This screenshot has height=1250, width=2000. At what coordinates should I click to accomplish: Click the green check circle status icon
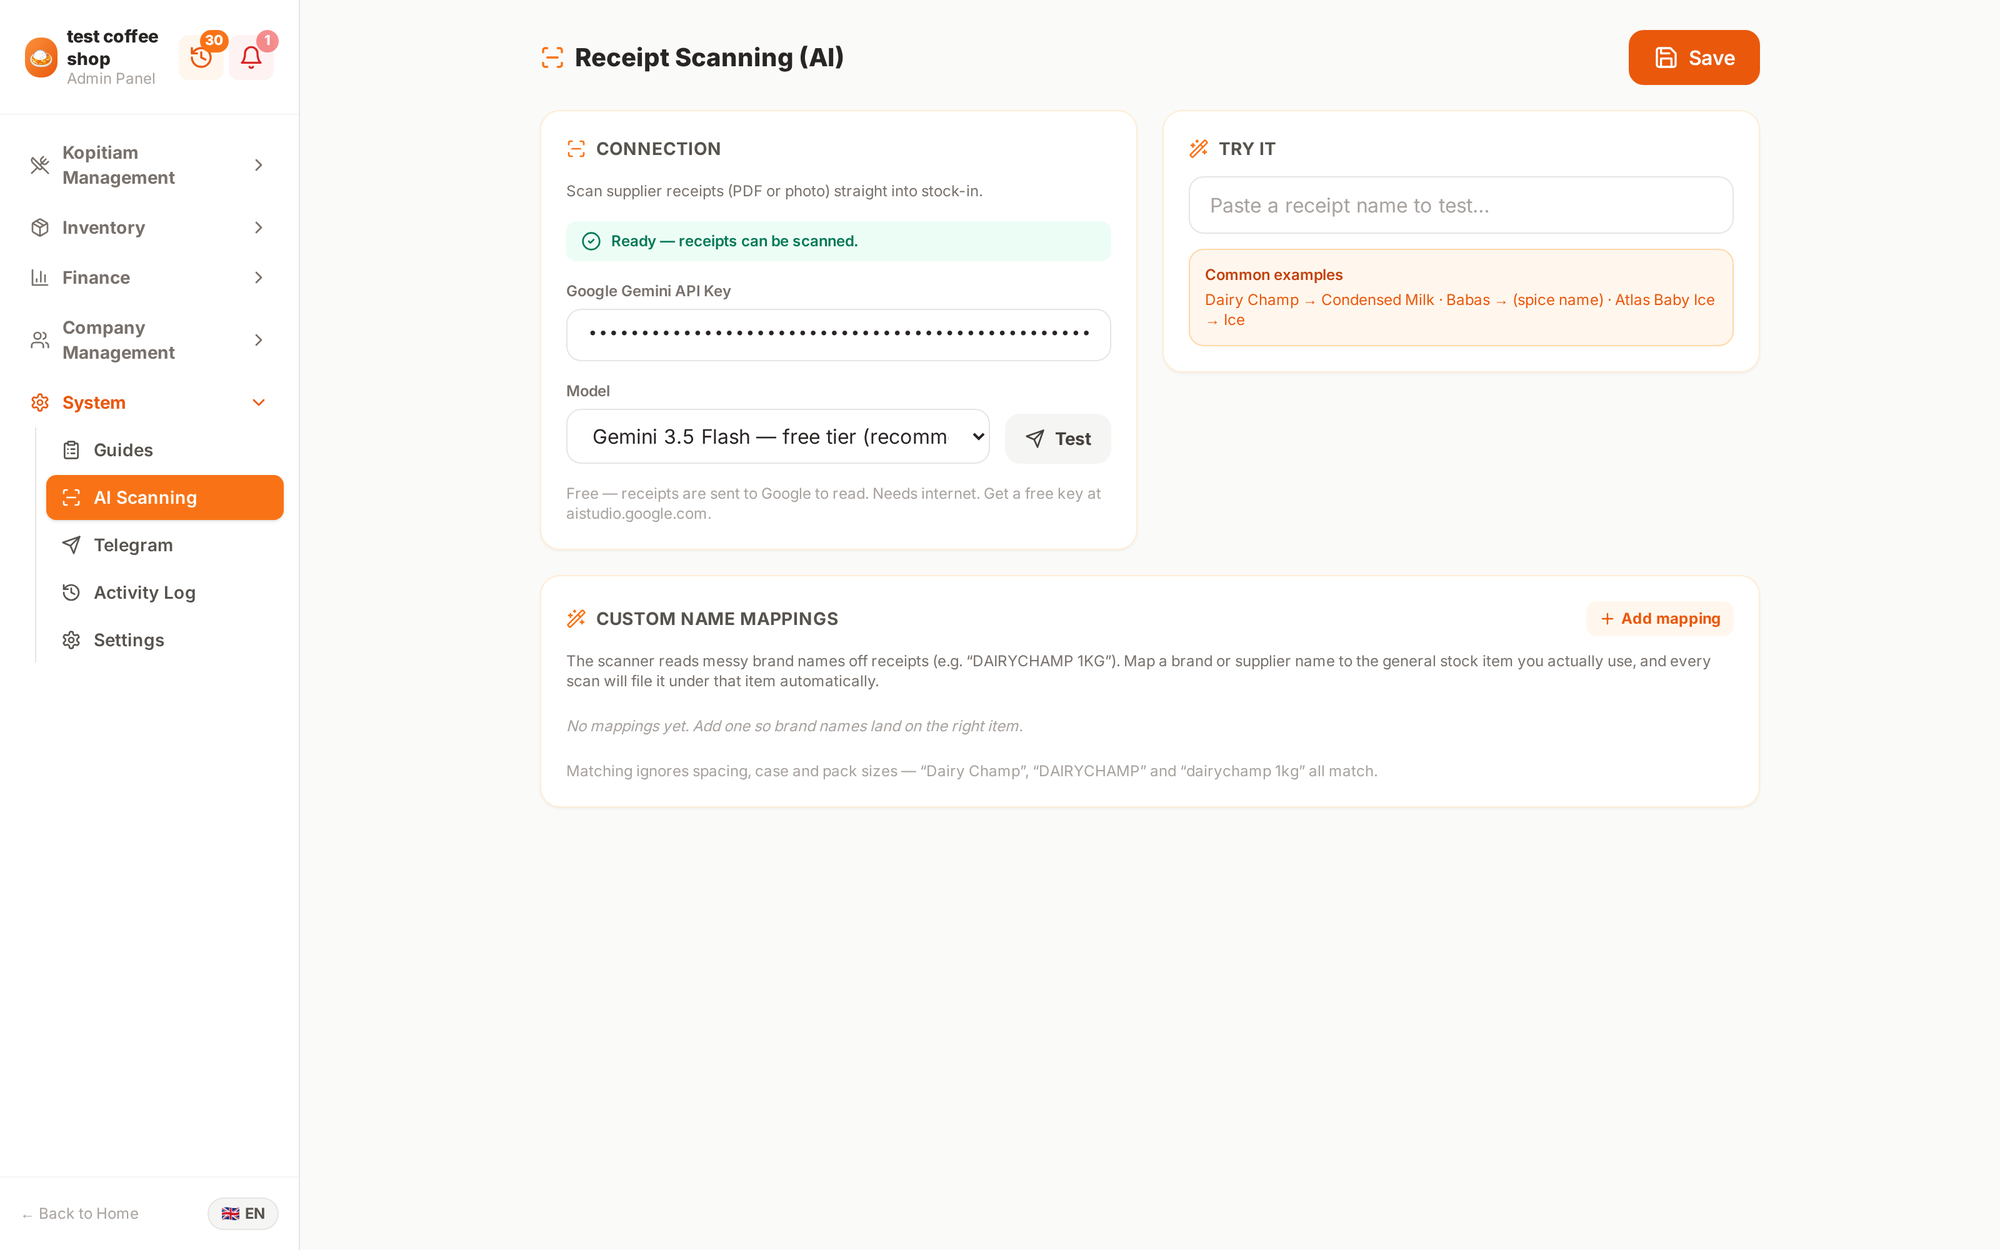point(591,241)
